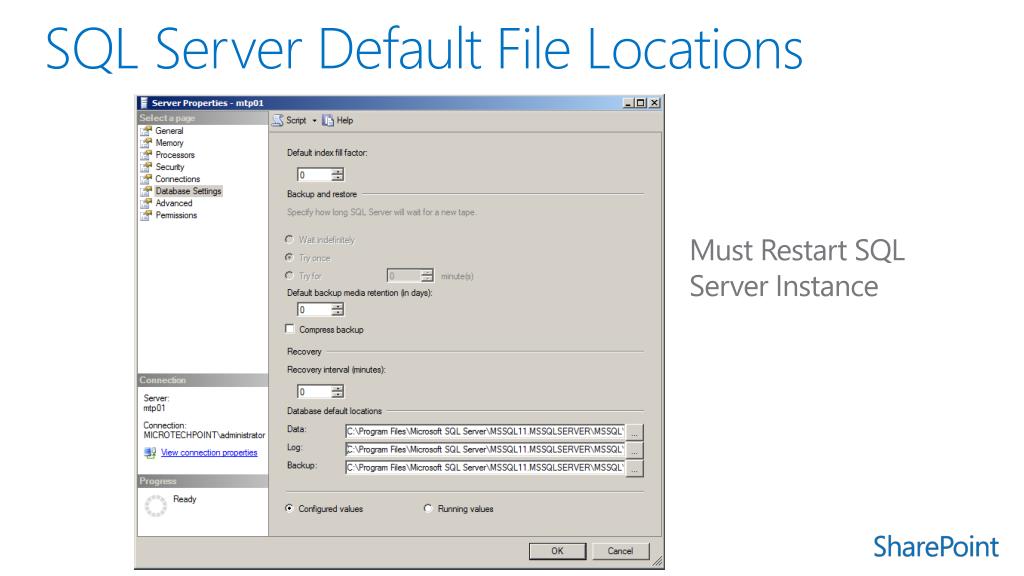The image size is (1024, 576).
Task: Click the backup media retention days field
Action: click(313, 310)
